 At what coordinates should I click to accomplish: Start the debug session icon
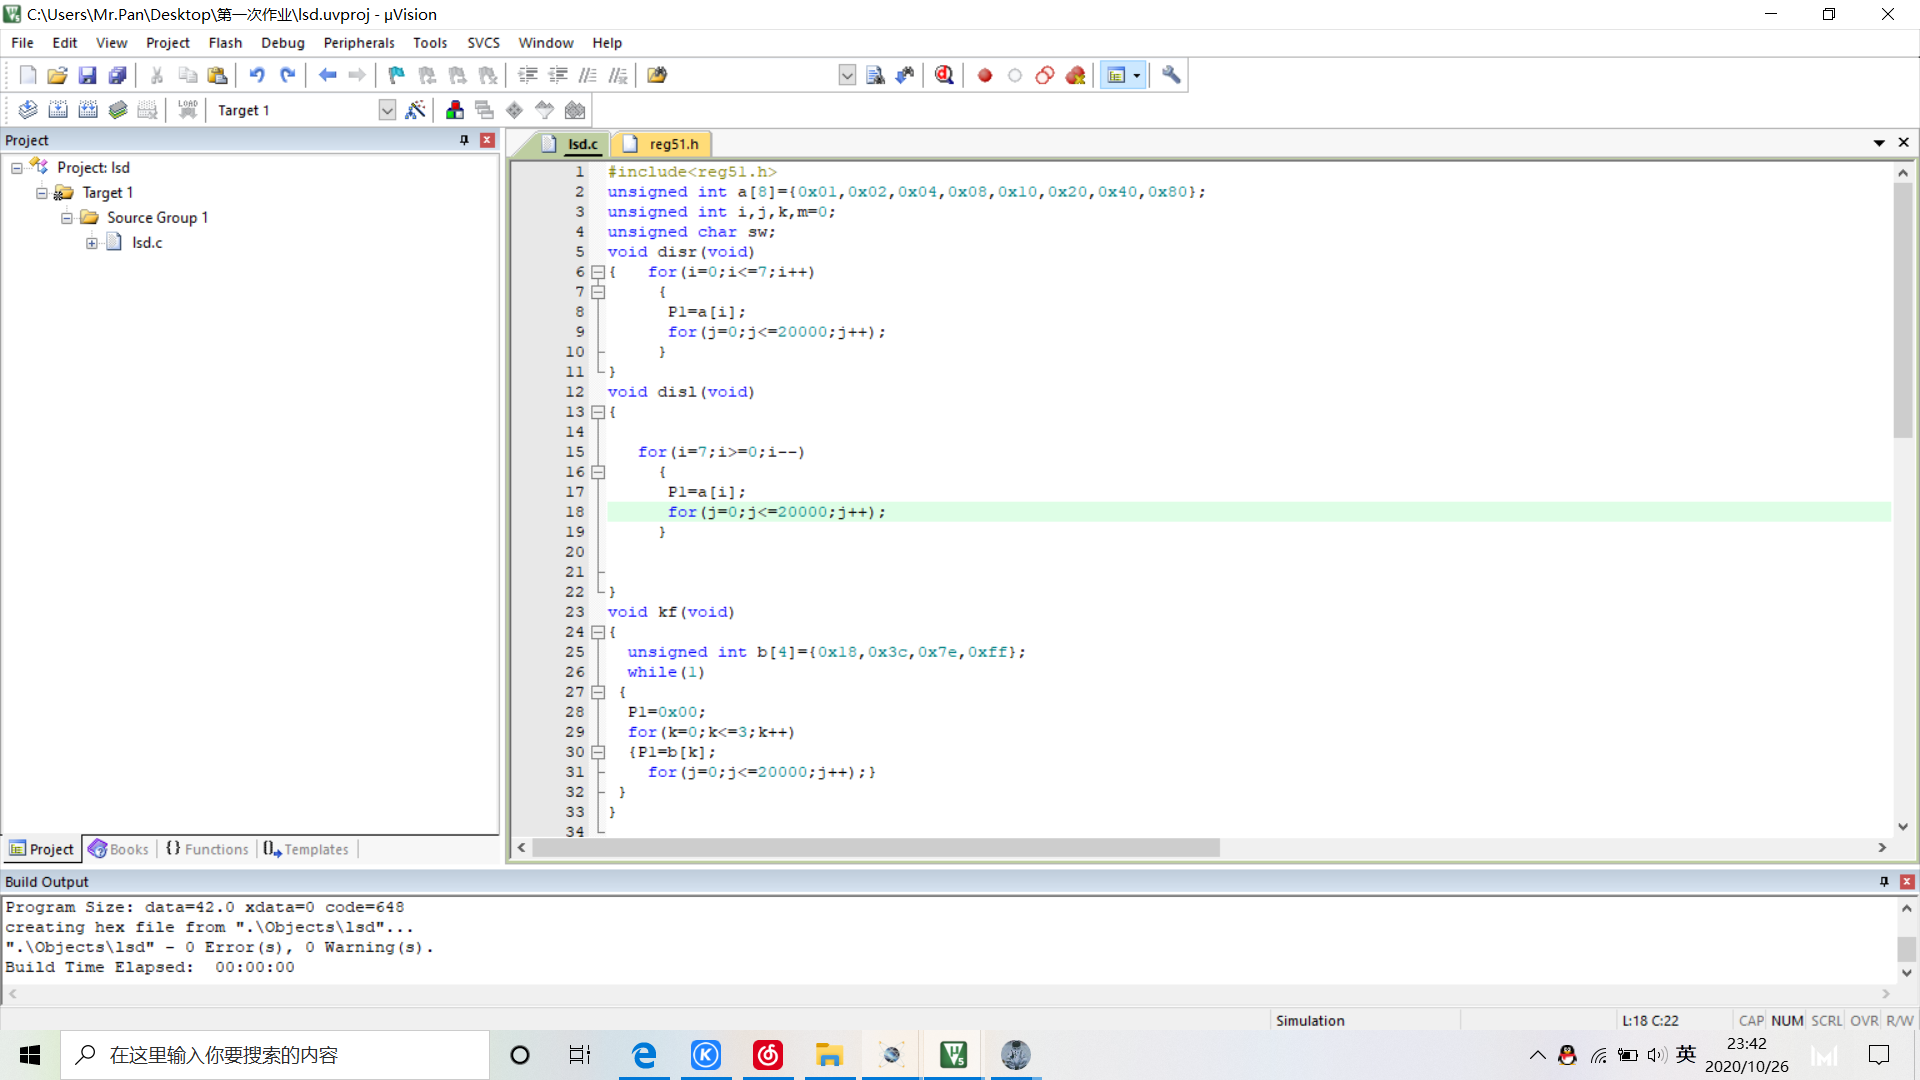point(944,75)
